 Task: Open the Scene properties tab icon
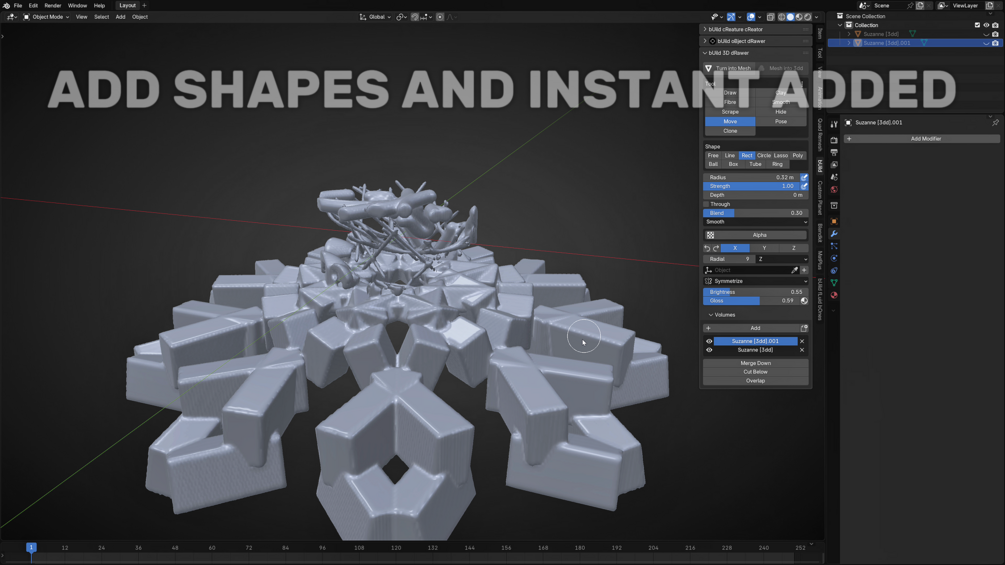pos(834,177)
